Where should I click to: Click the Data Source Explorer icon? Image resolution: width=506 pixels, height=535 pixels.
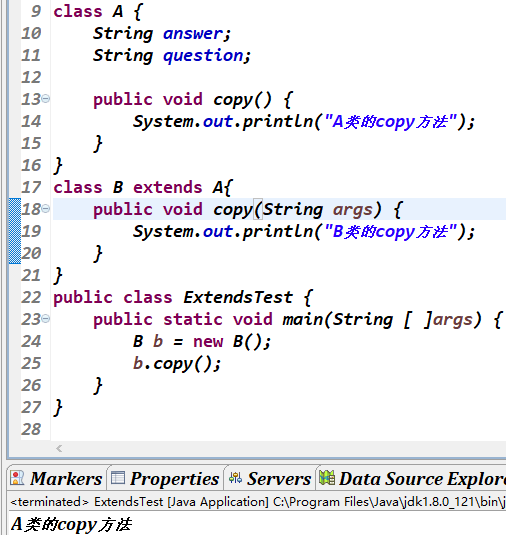[x=327, y=478]
